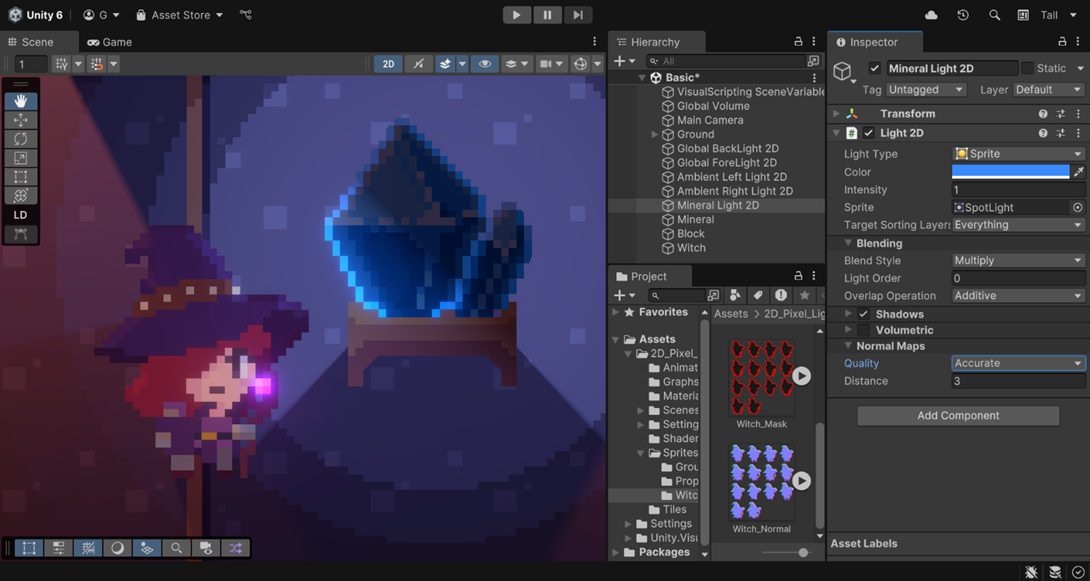This screenshot has height=581, width=1090.
Task: Disable the Light 2D component checkbox
Action: tap(869, 133)
